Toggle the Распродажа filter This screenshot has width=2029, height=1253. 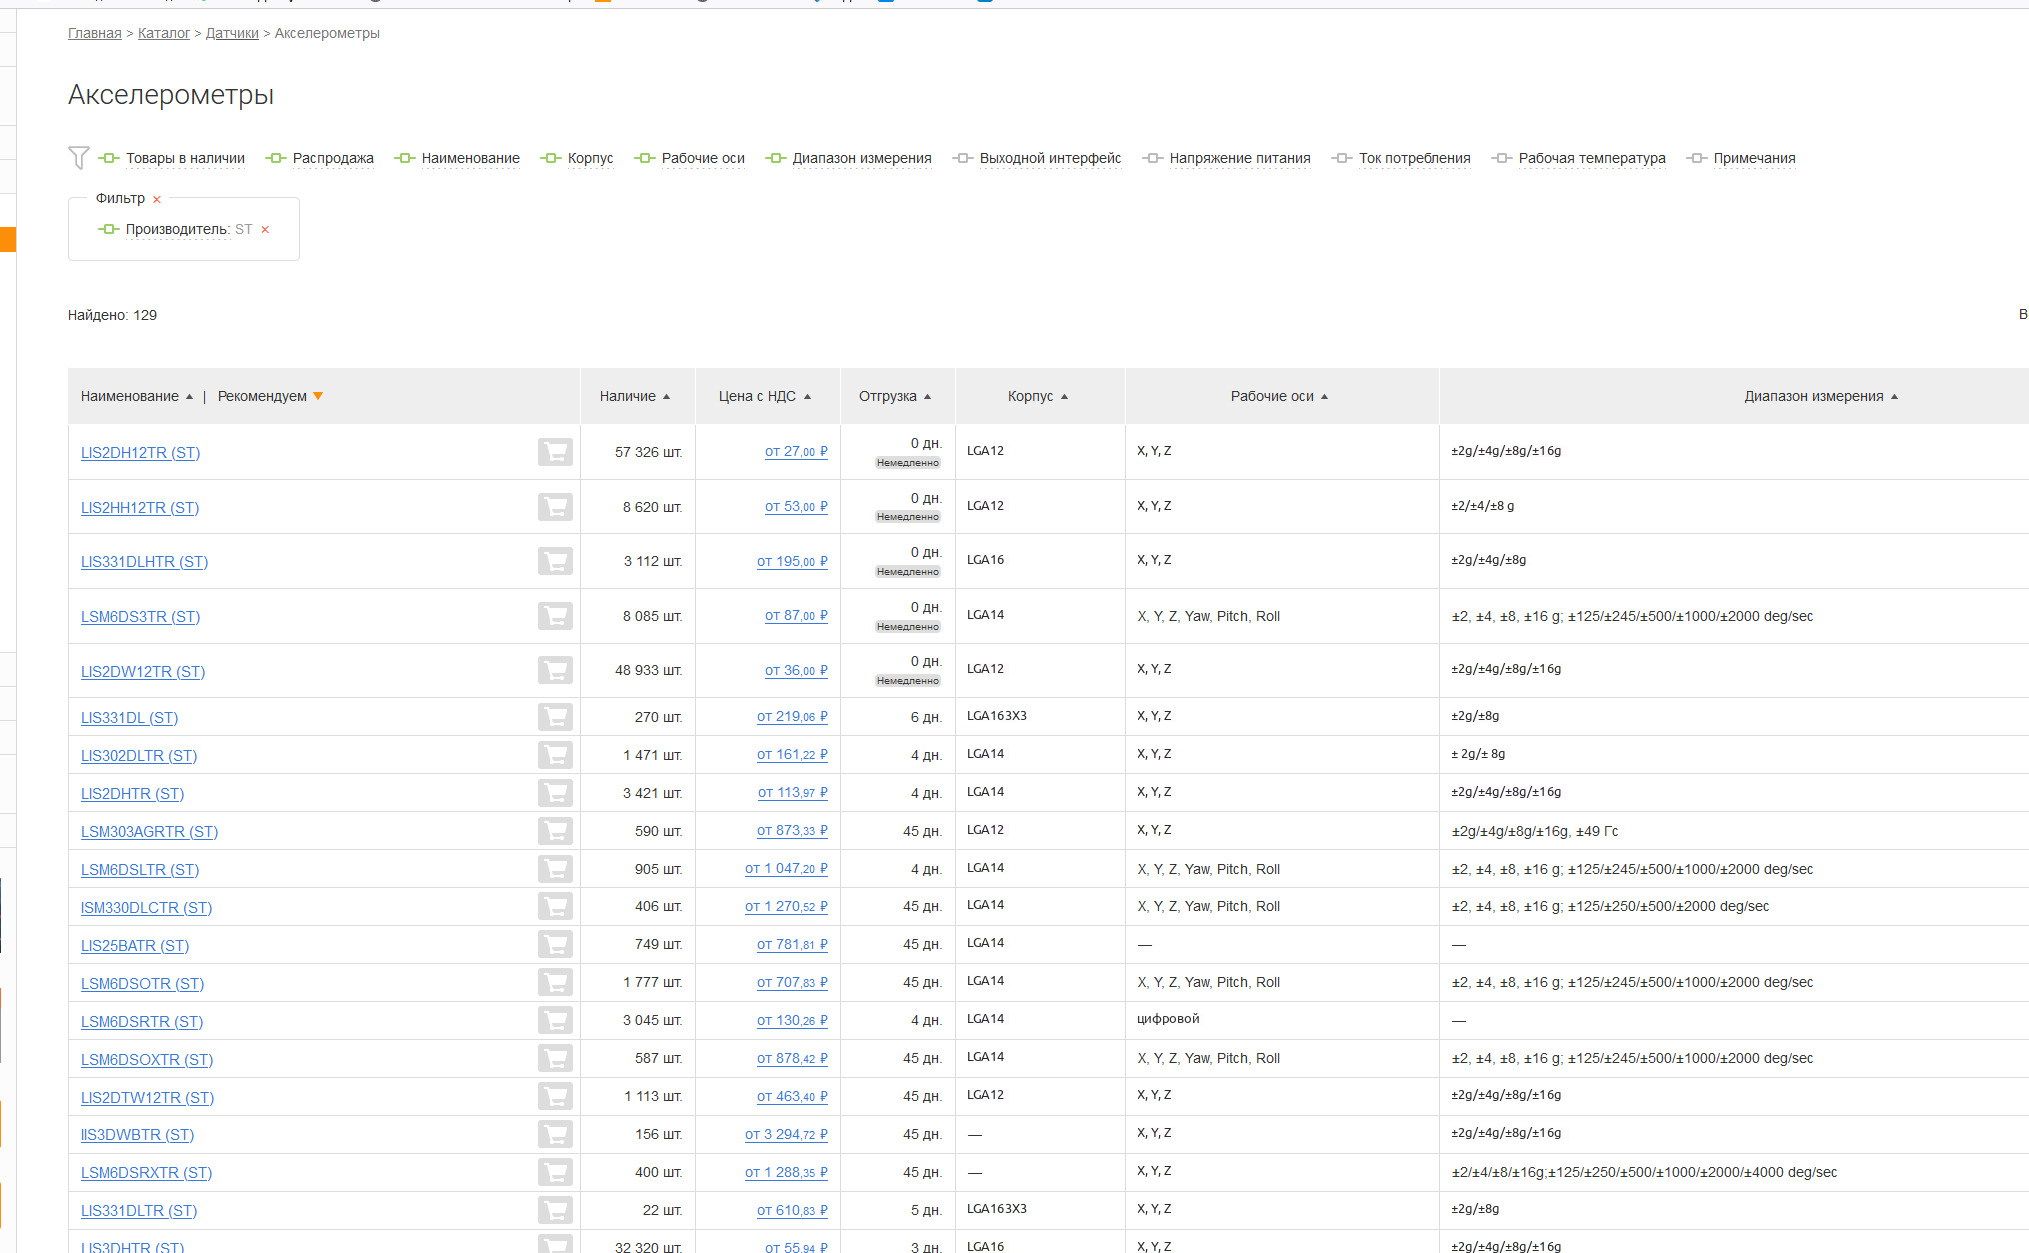click(x=332, y=158)
